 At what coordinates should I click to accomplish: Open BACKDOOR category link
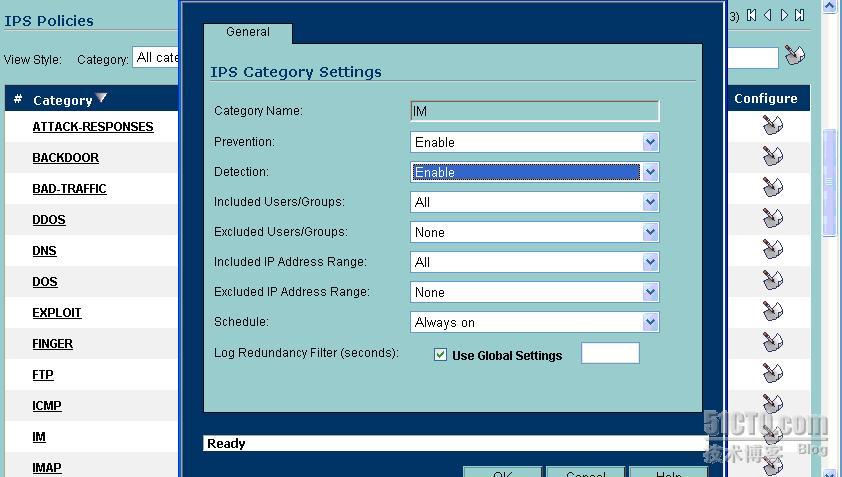tap(66, 158)
